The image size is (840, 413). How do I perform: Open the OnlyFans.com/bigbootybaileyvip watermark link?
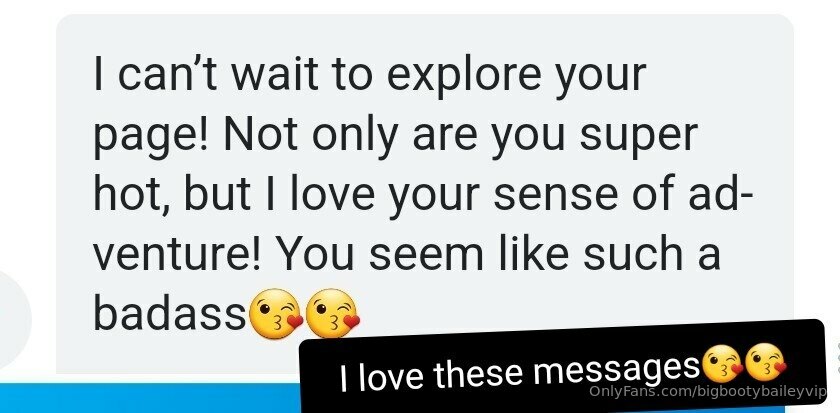pyautogui.click(x=707, y=392)
